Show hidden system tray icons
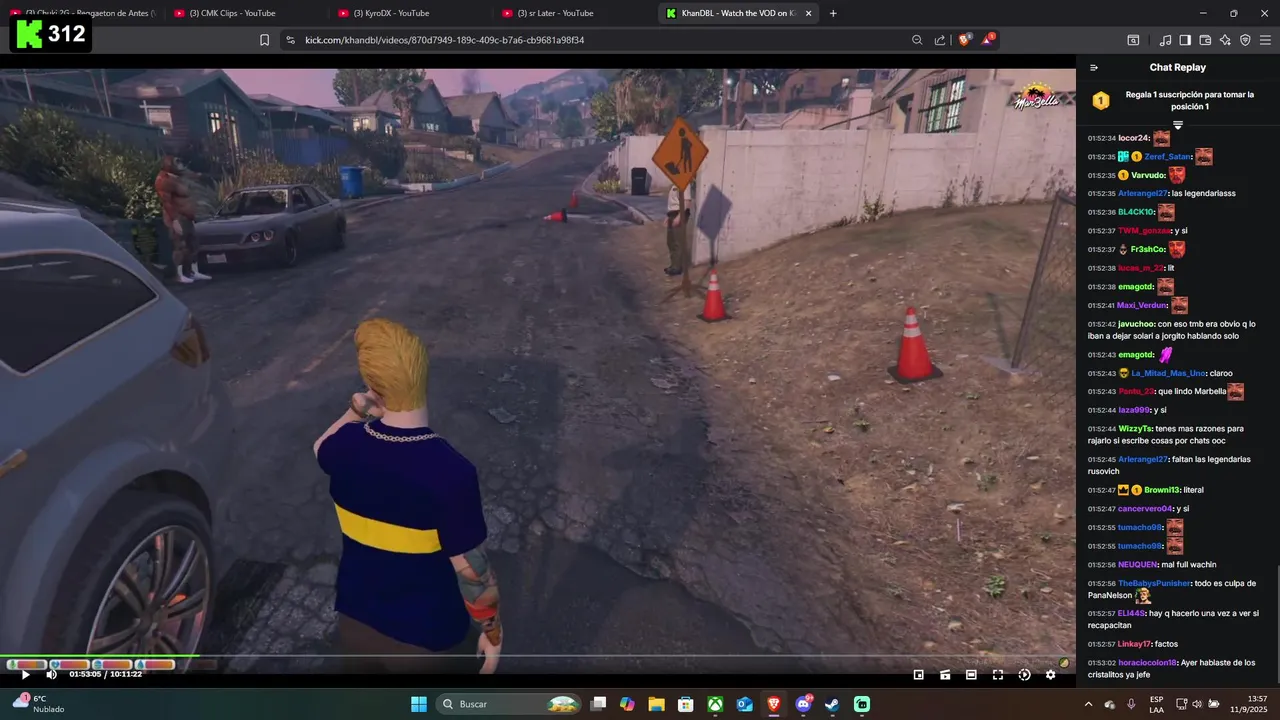Screen dimensions: 1280x720 [x=1089, y=704]
